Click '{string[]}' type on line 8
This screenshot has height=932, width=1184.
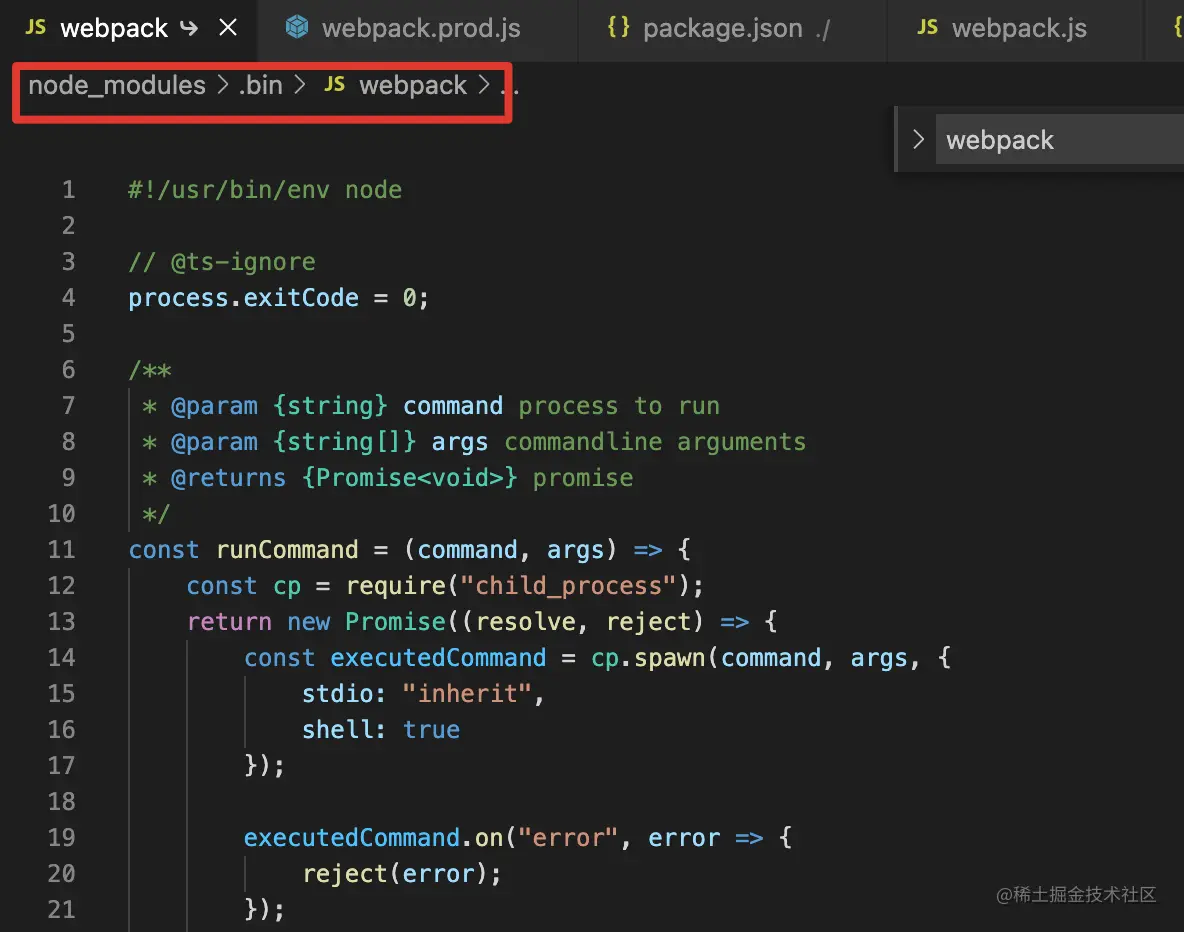pos(344,442)
